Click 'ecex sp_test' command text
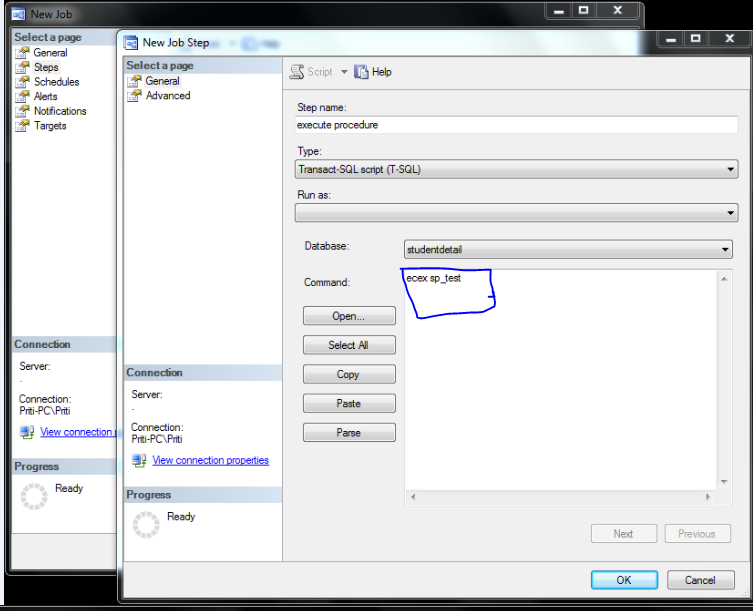This screenshot has height=611, width=753. [x=434, y=278]
